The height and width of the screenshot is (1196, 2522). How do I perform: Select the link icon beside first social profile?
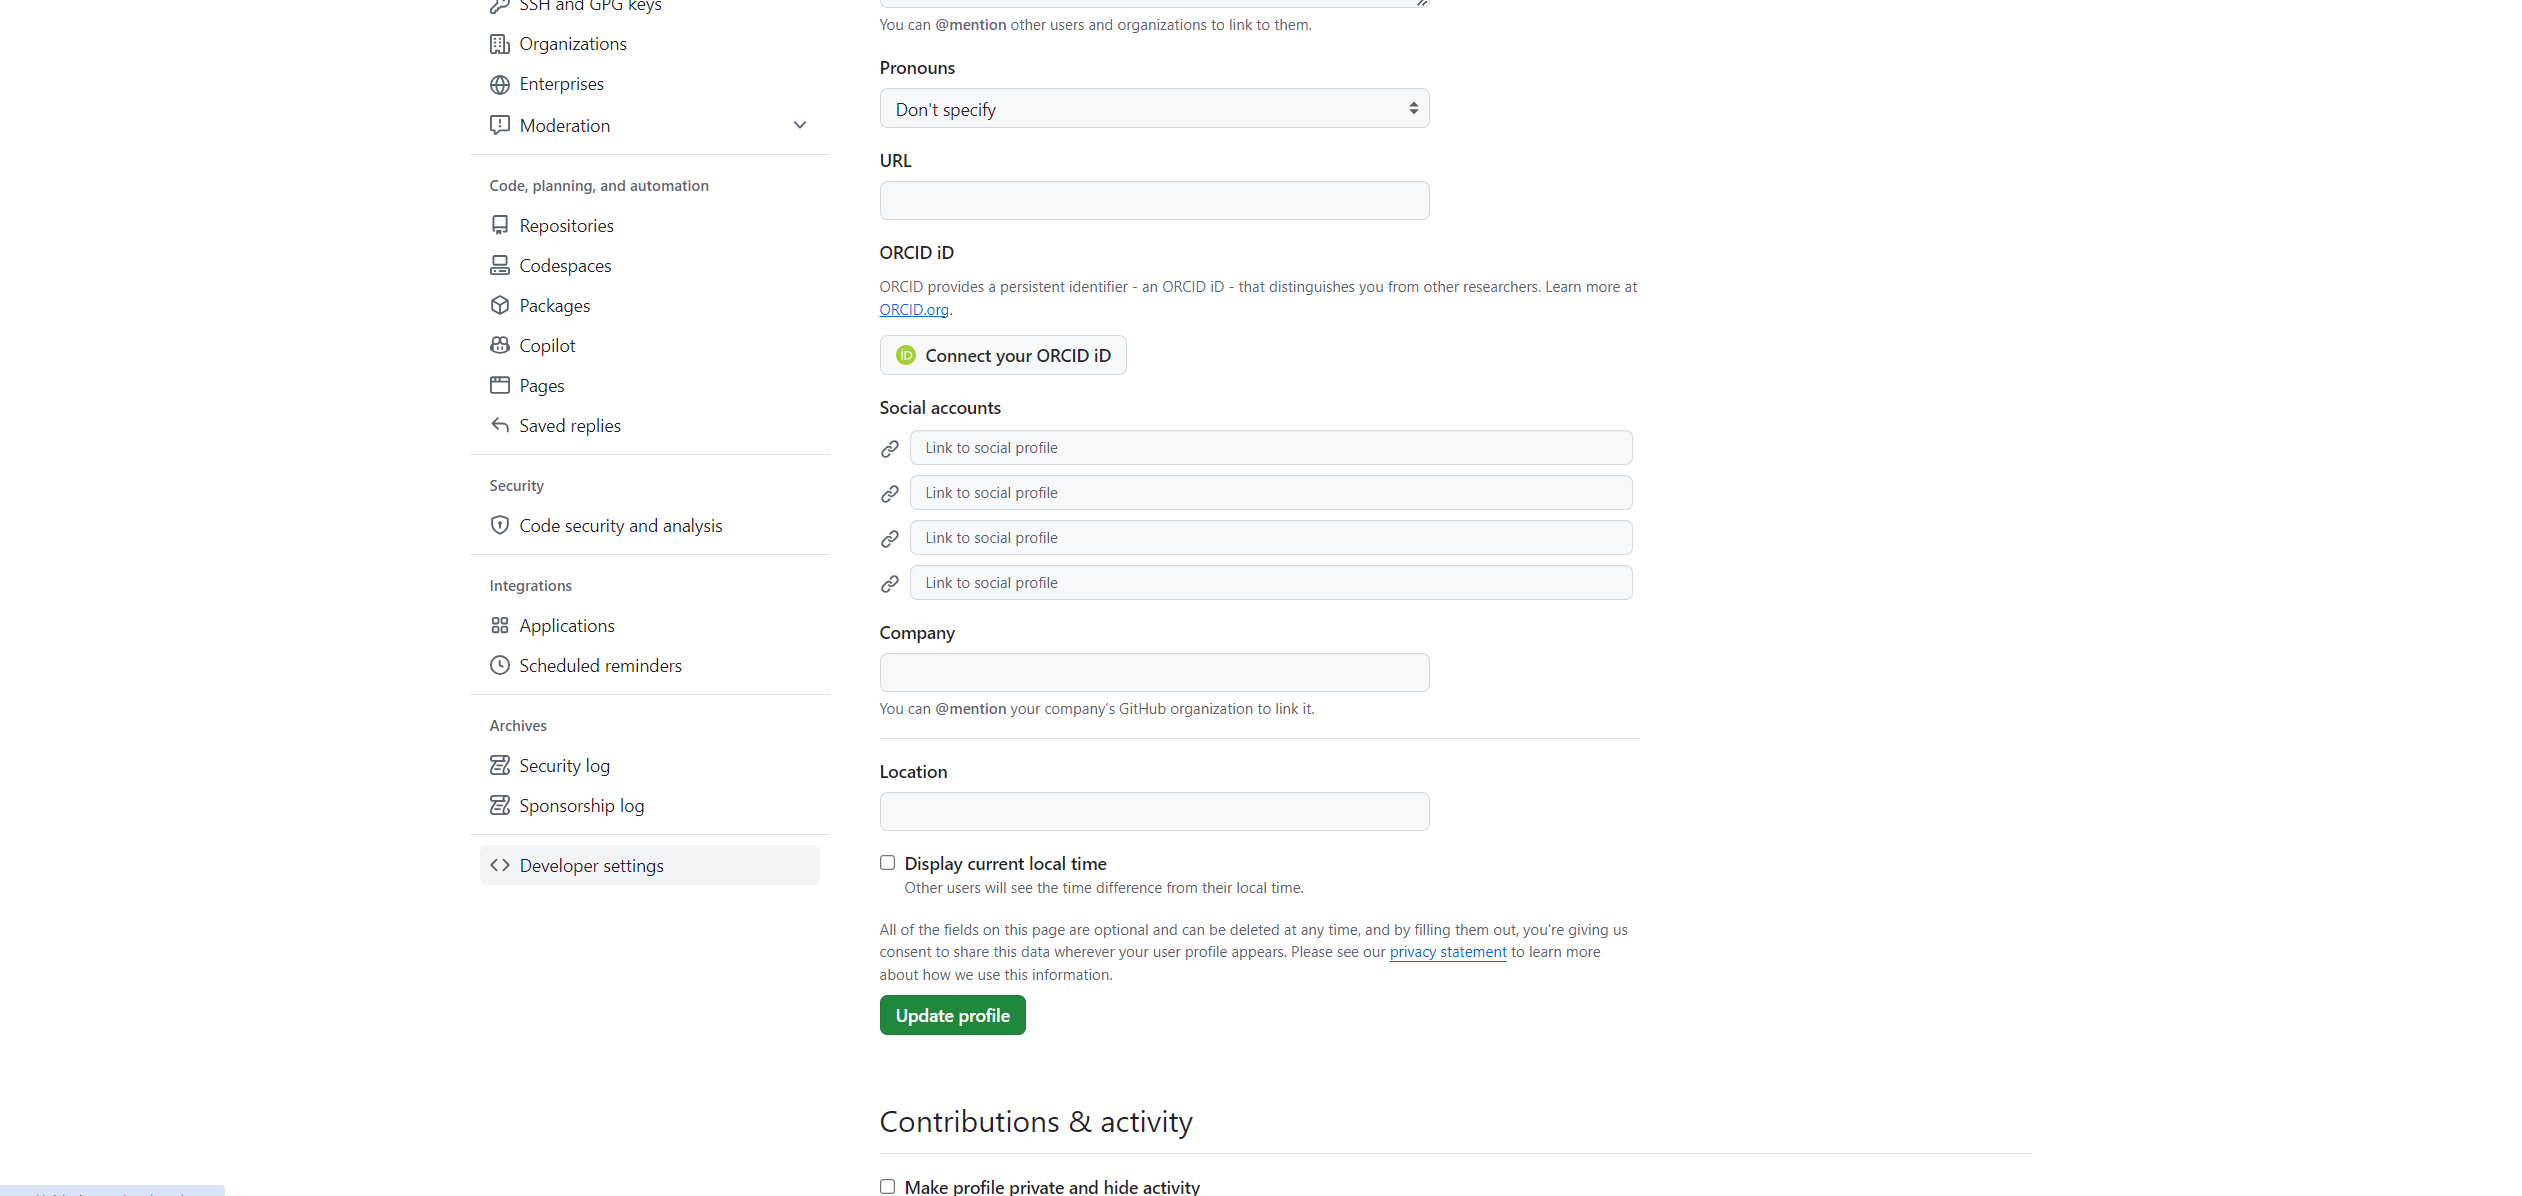[x=889, y=448]
